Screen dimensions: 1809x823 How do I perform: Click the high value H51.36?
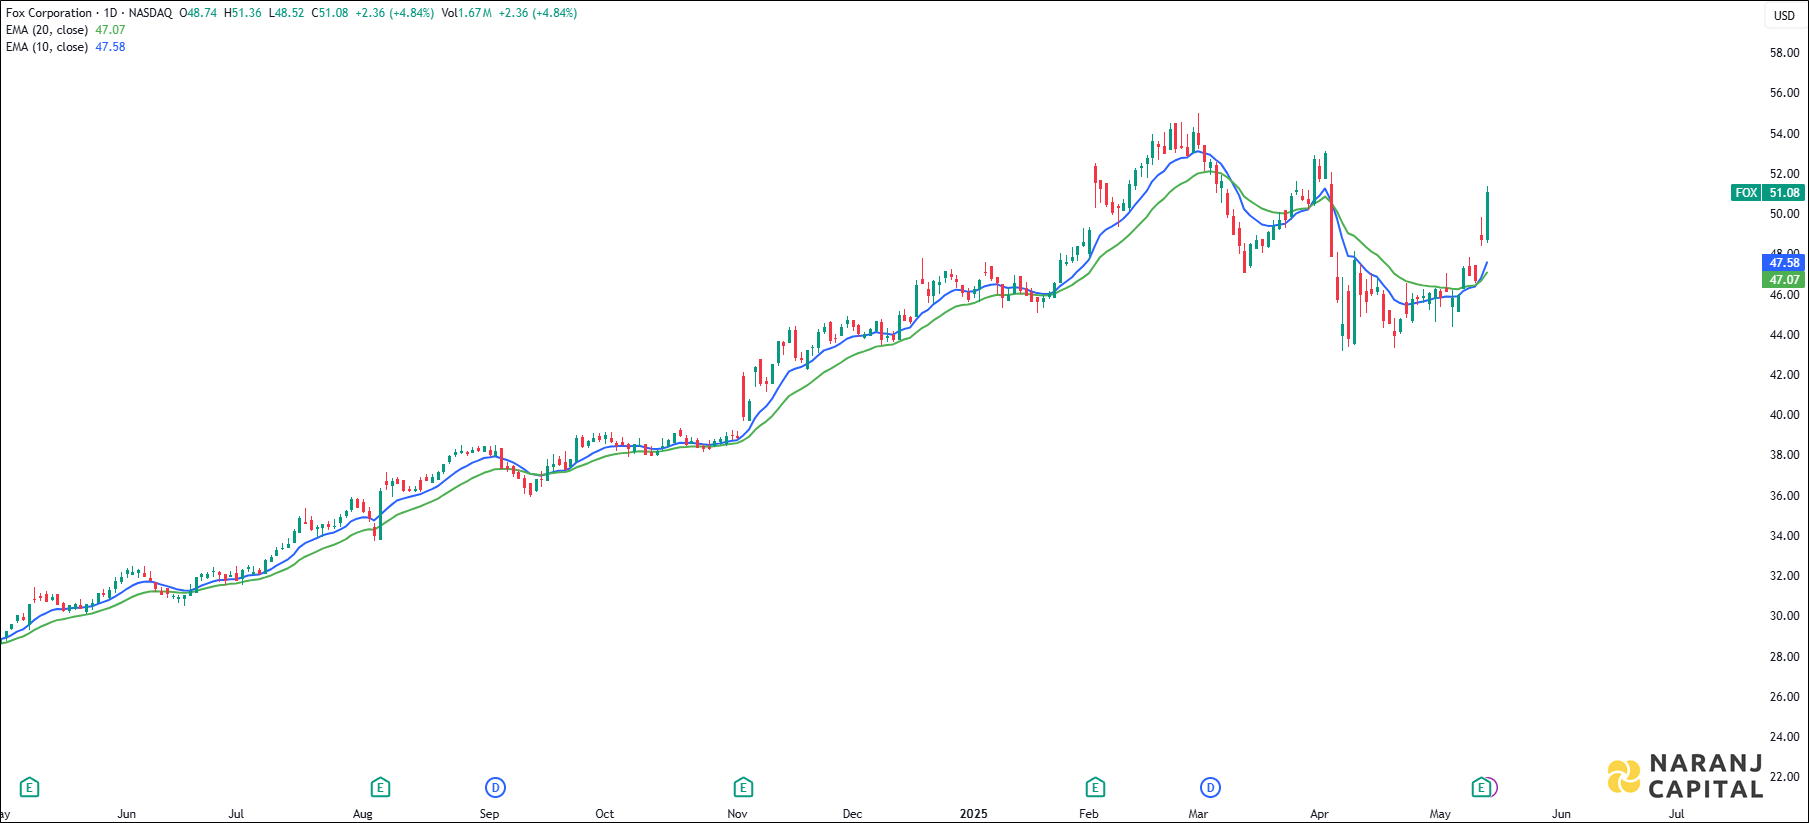click(243, 13)
